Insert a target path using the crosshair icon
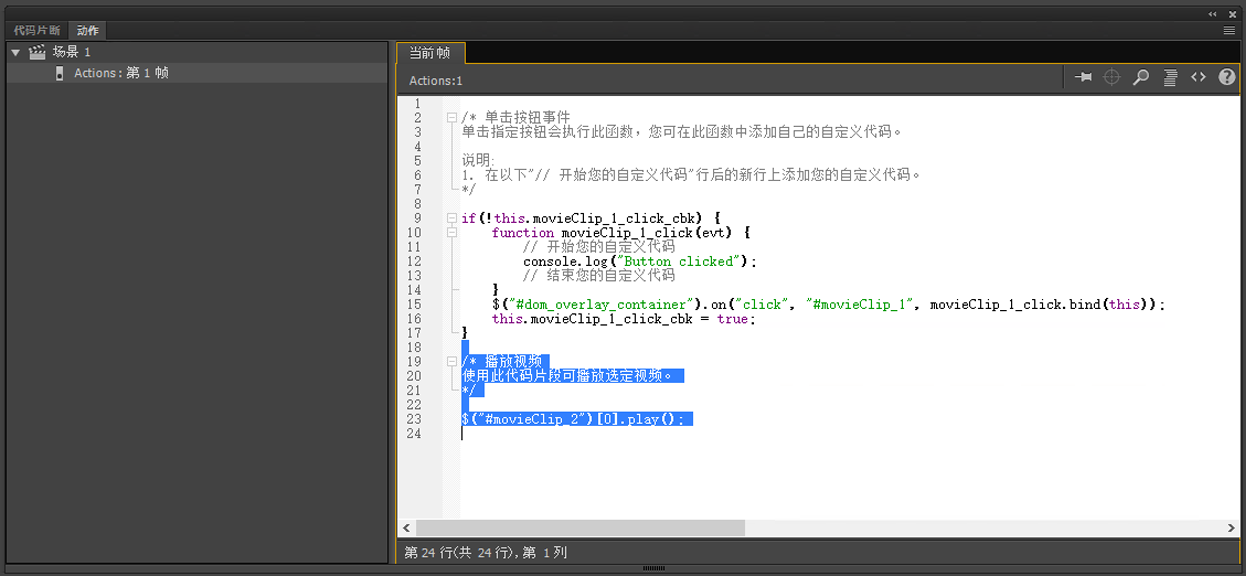 click(x=1112, y=76)
